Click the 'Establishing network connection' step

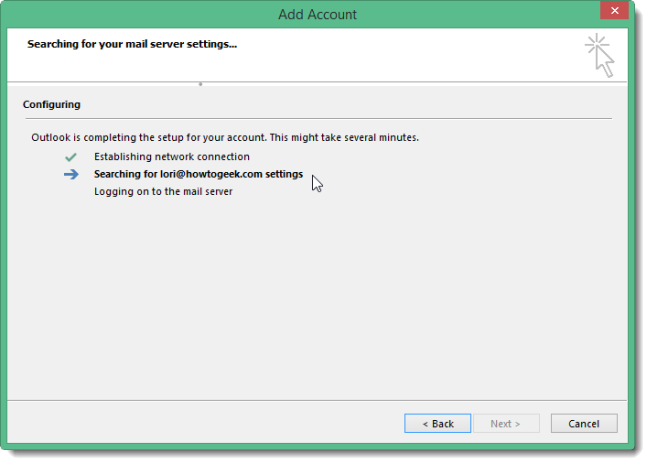172,157
